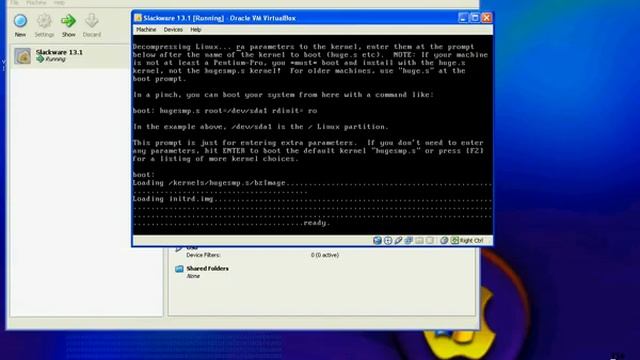Click the hard disk activity status icon
The height and width of the screenshot is (360, 640).
pyautogui.click(x=378, y=240)
